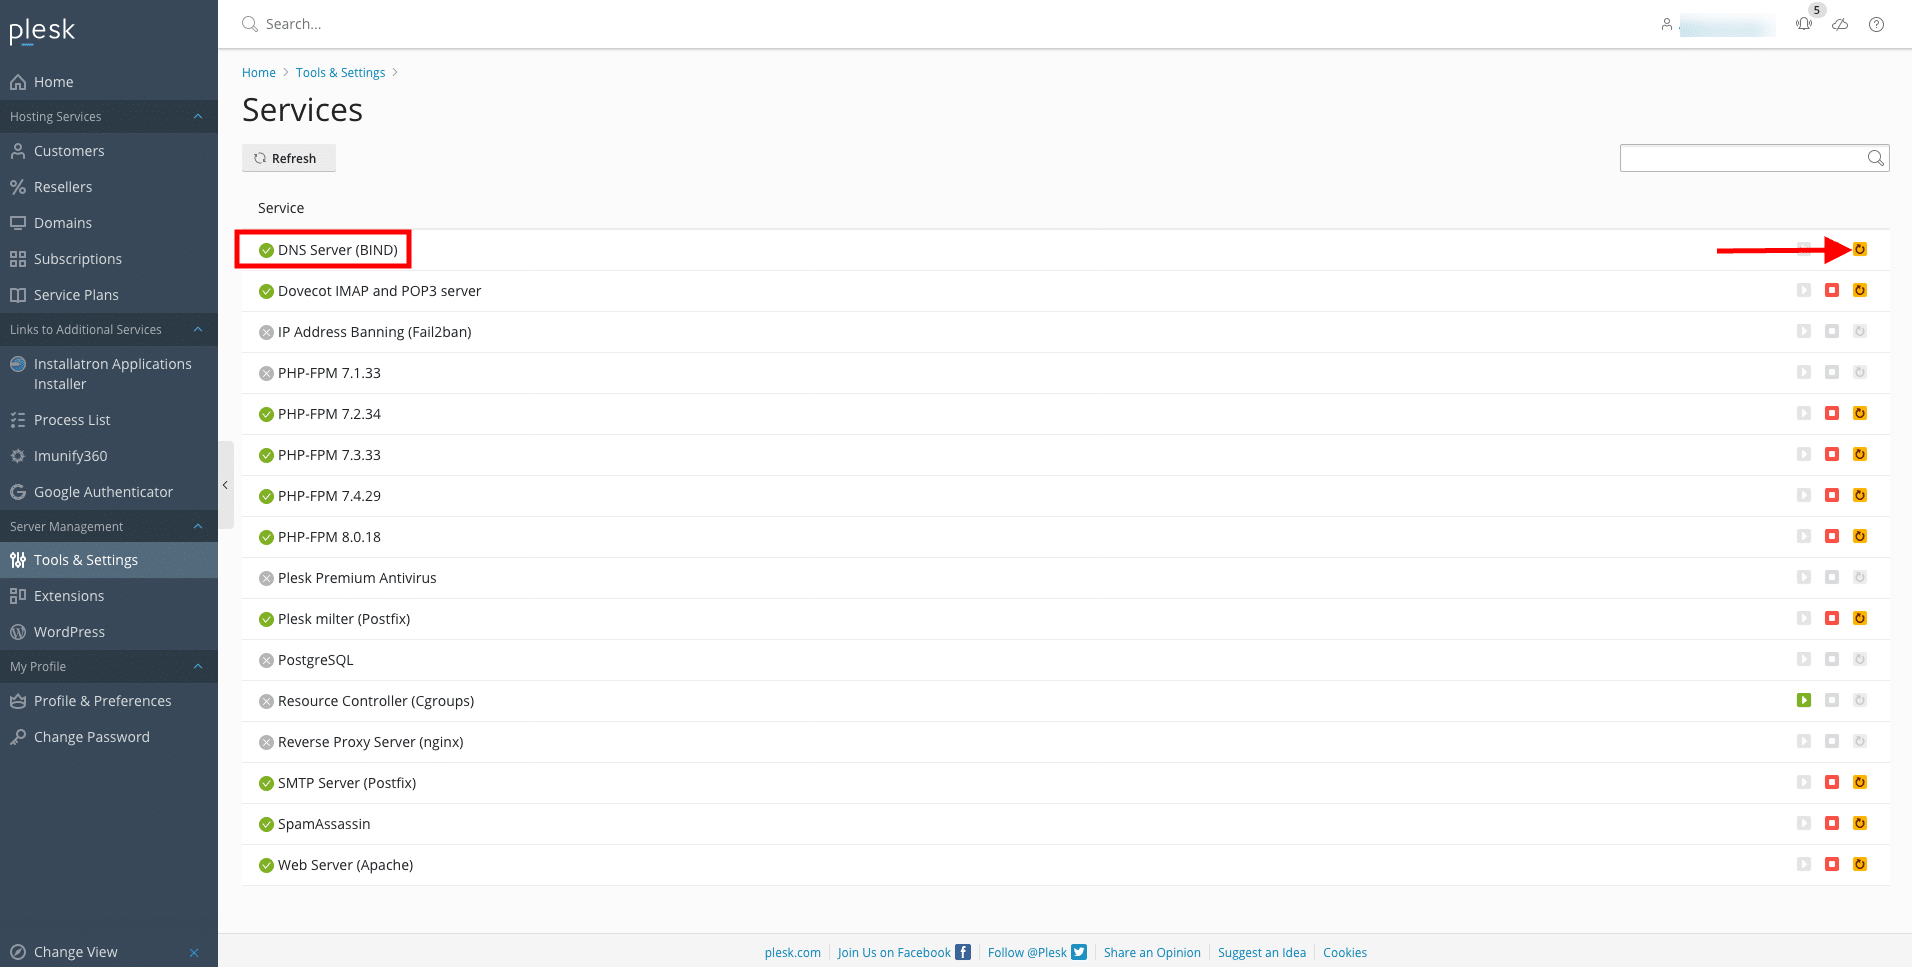This screenshot has height=967, width=1912.
Task: Close the Change View option
Action: pos(194,952)
